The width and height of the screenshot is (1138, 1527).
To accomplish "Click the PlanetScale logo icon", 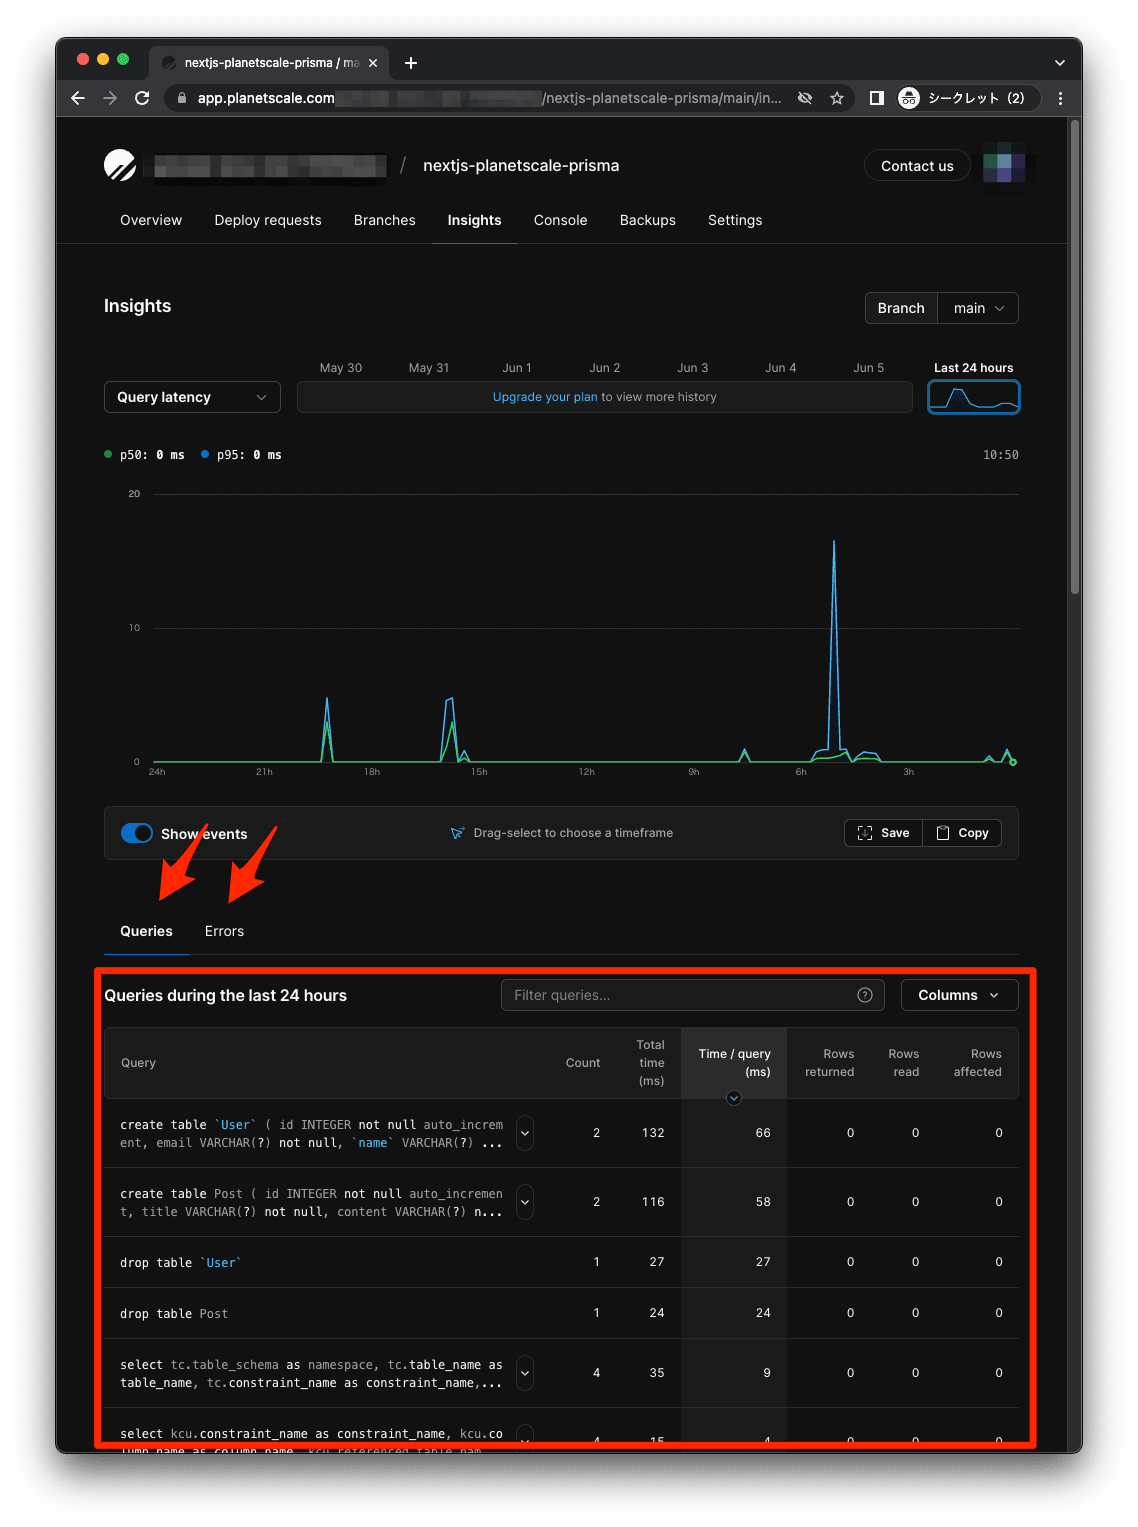I will tap(120, 165).
